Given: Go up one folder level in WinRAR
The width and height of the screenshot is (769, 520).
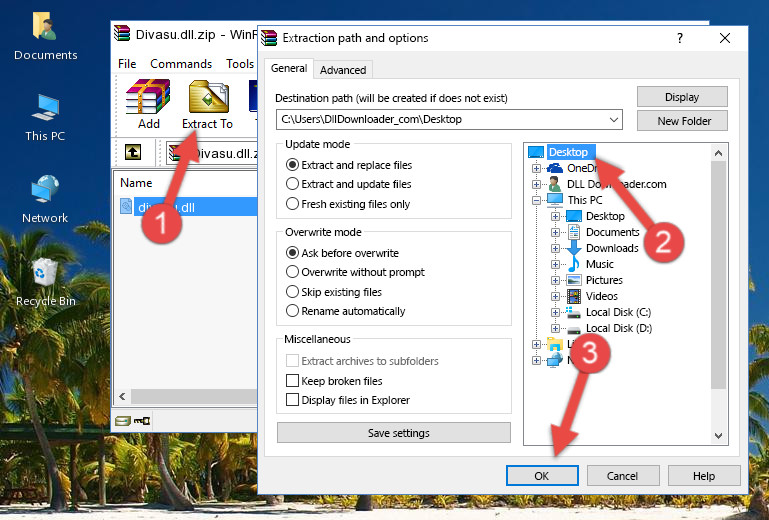Looking at the screenshot, I should pos(133,153).
